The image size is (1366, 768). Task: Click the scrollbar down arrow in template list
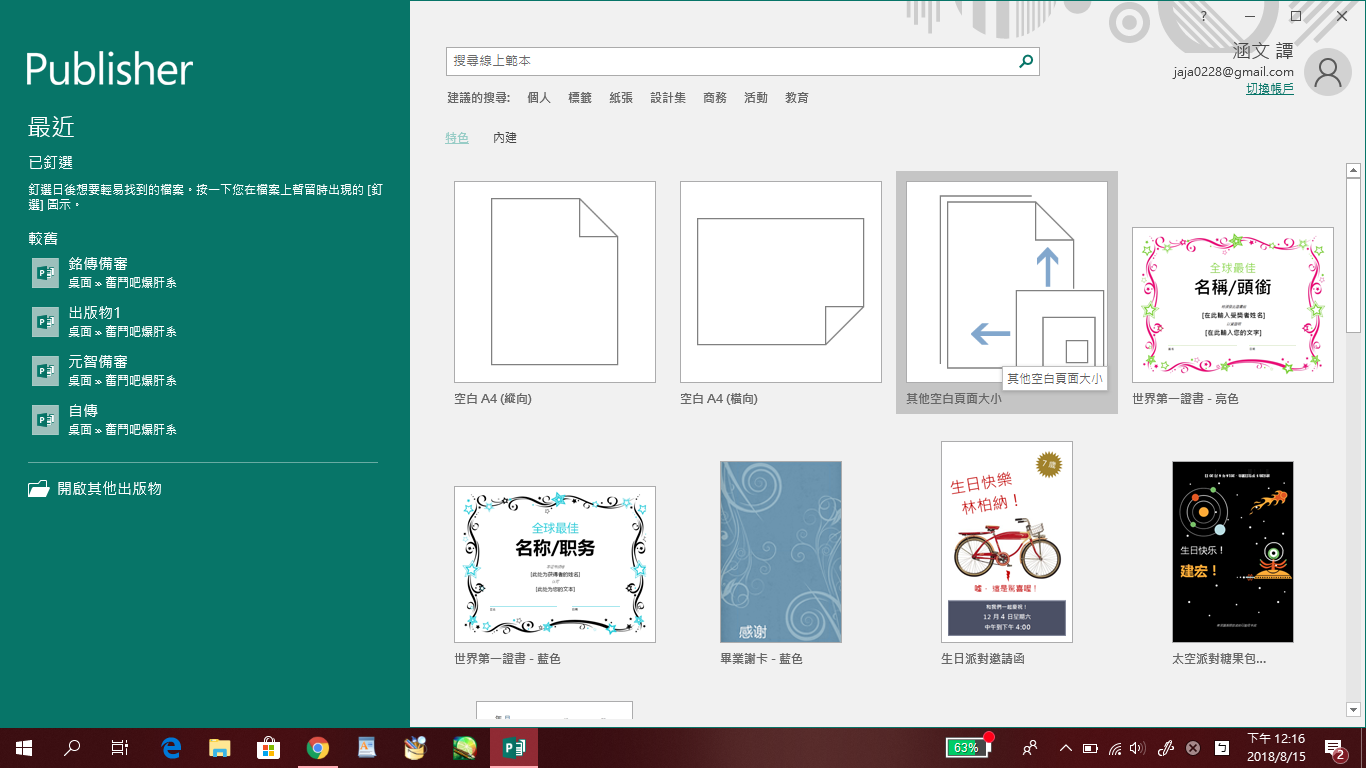tap(1354, 710)
